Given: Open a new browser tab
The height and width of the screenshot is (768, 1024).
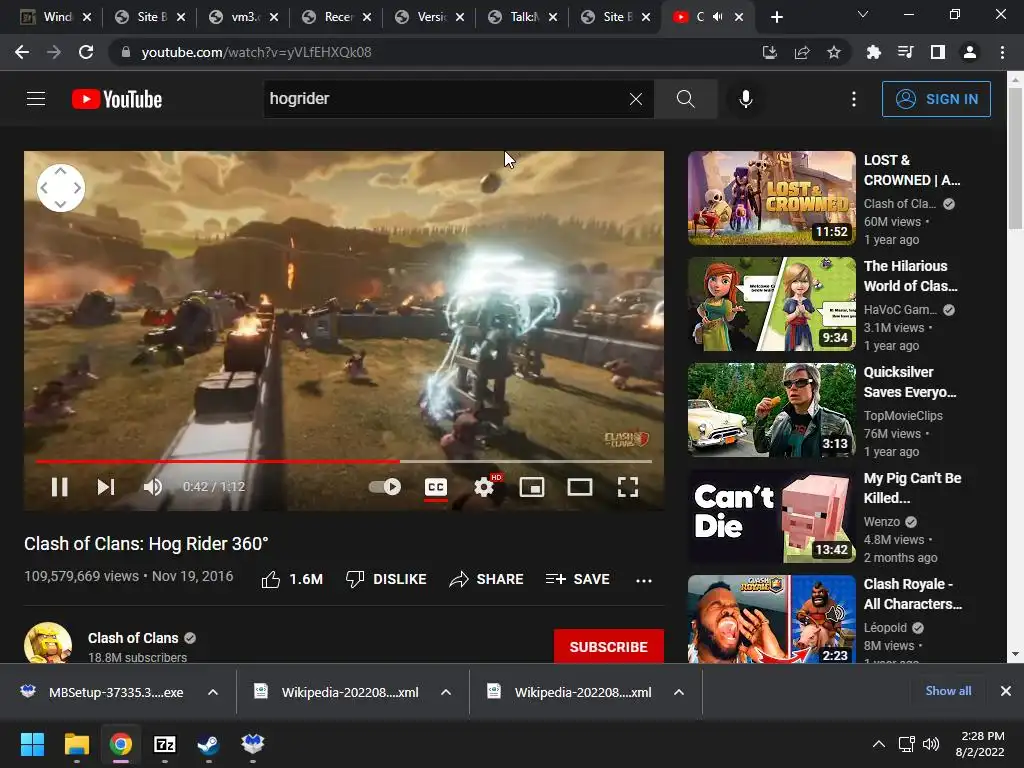Looking at the screenshot, I should coord(776,17).
